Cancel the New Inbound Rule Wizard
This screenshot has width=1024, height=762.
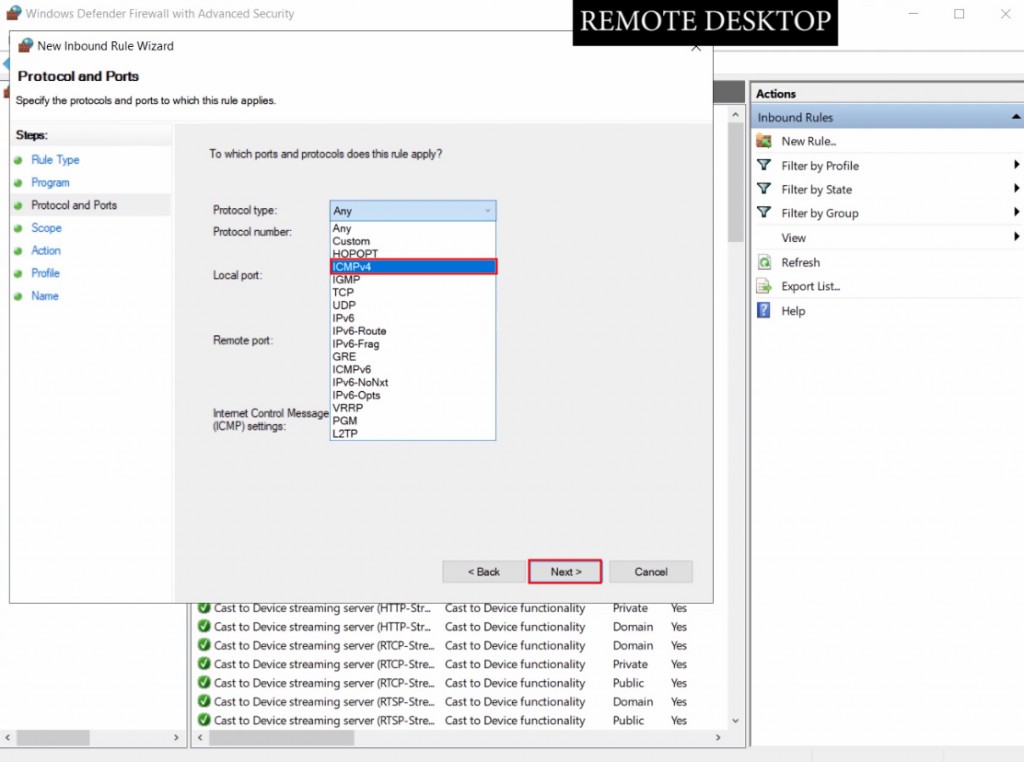650,571
